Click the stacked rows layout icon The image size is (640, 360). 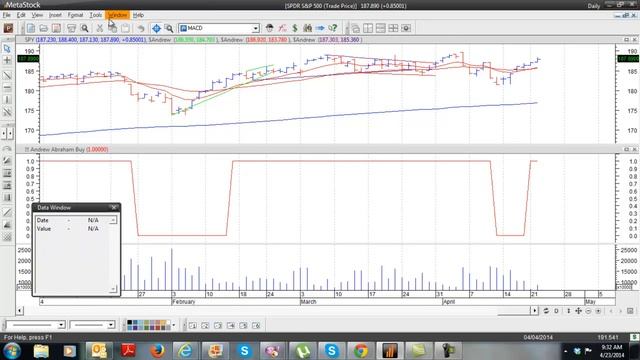(381, 28)
